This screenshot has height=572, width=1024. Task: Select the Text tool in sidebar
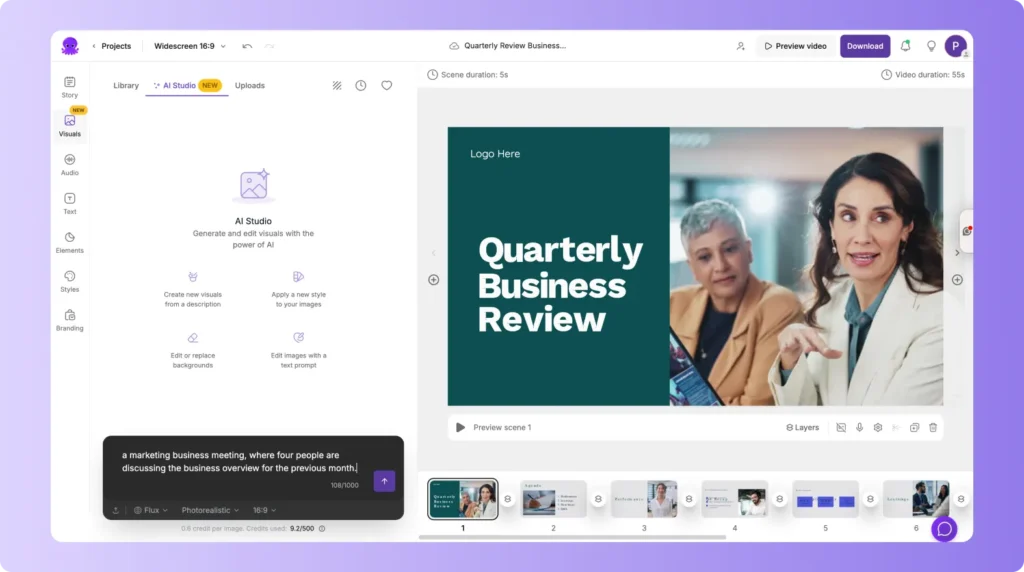click(69, 203)
